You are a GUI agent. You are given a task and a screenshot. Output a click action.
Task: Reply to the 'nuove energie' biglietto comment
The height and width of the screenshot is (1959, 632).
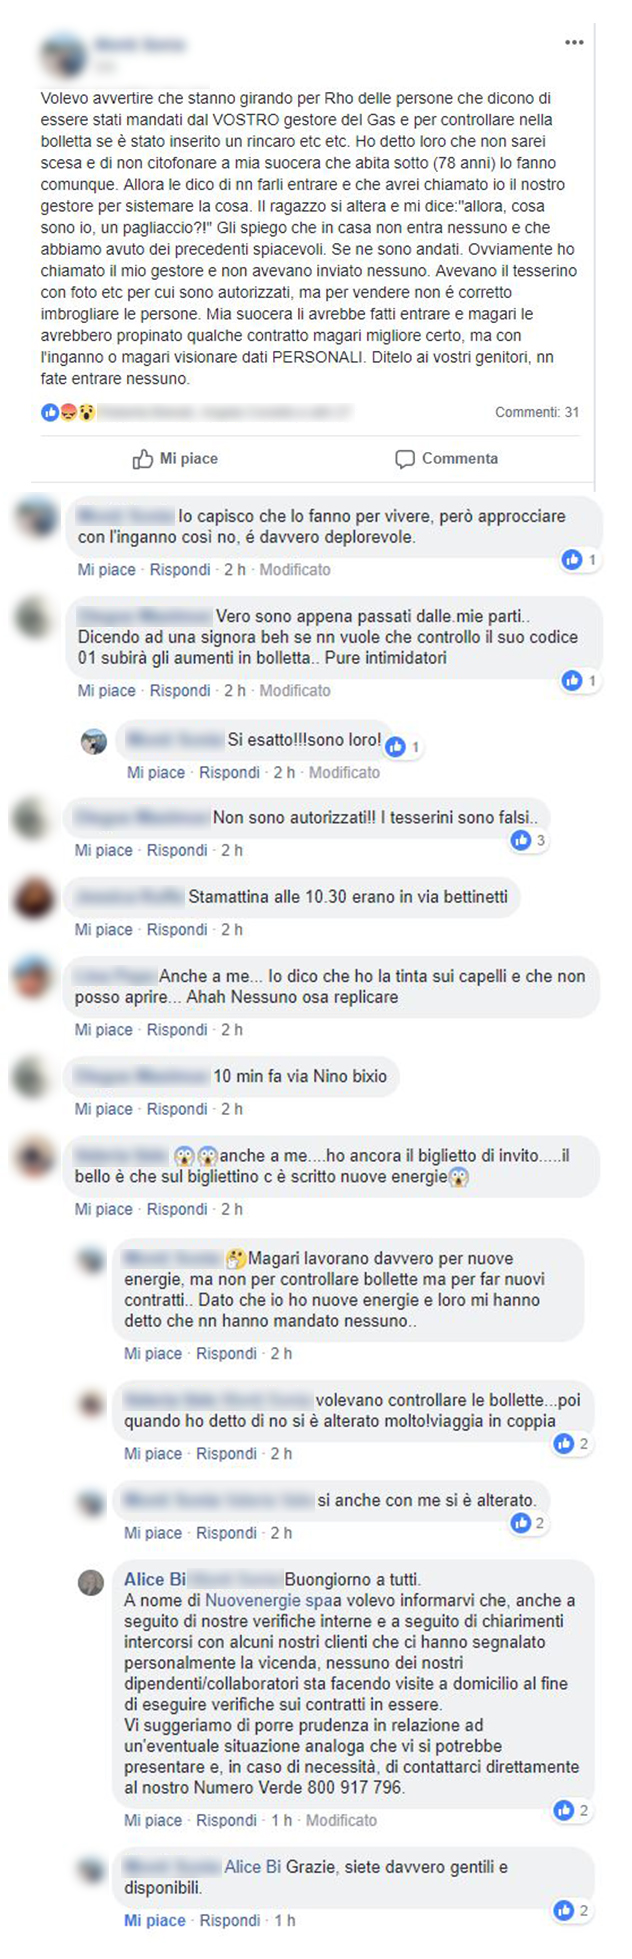pos(179,1209)
